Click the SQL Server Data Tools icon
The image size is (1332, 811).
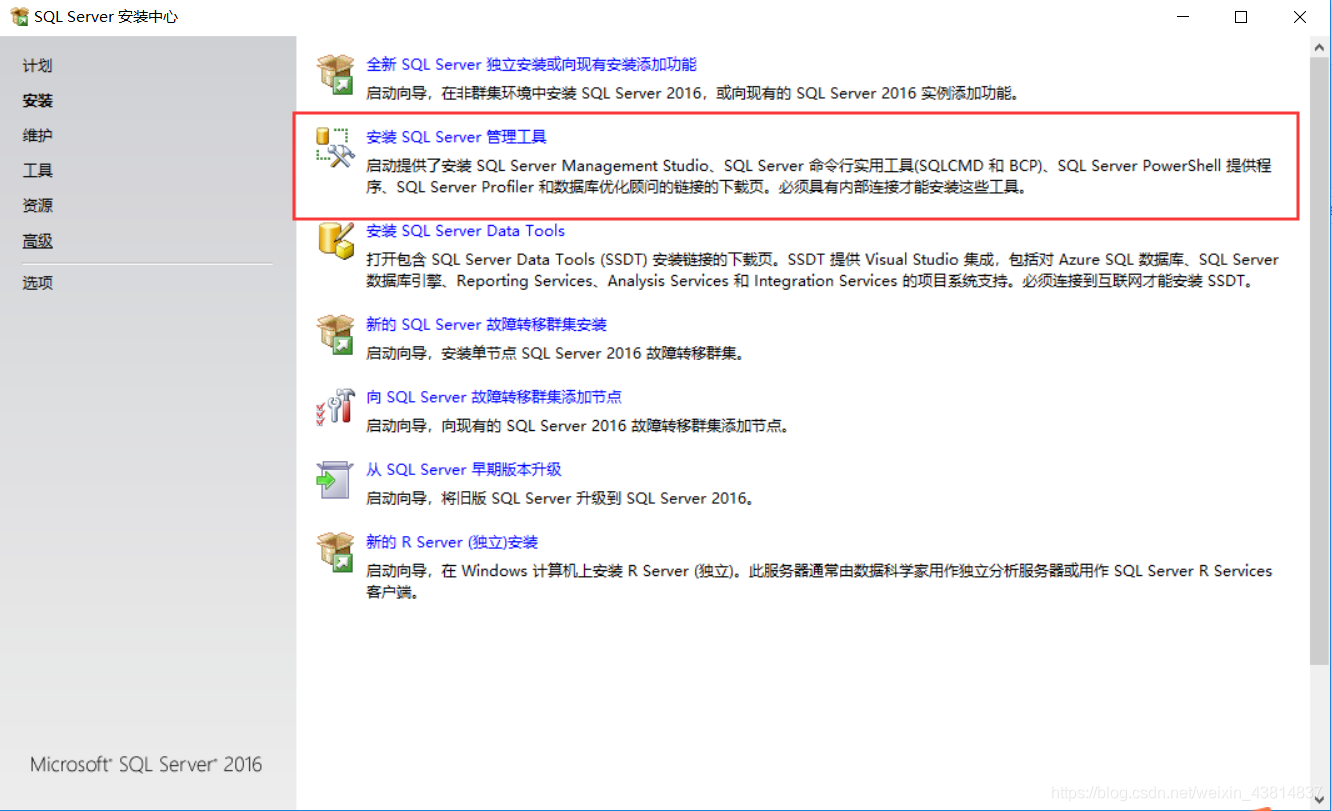(x=336, y=241)
